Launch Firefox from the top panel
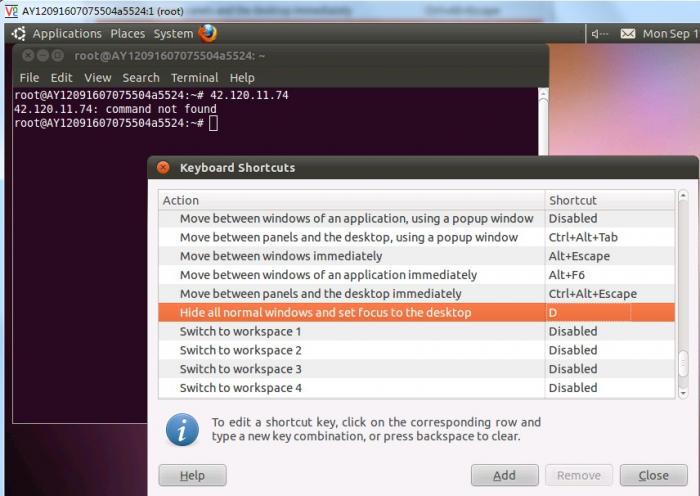The image size is (700, 496). click(x=207, y=33)
